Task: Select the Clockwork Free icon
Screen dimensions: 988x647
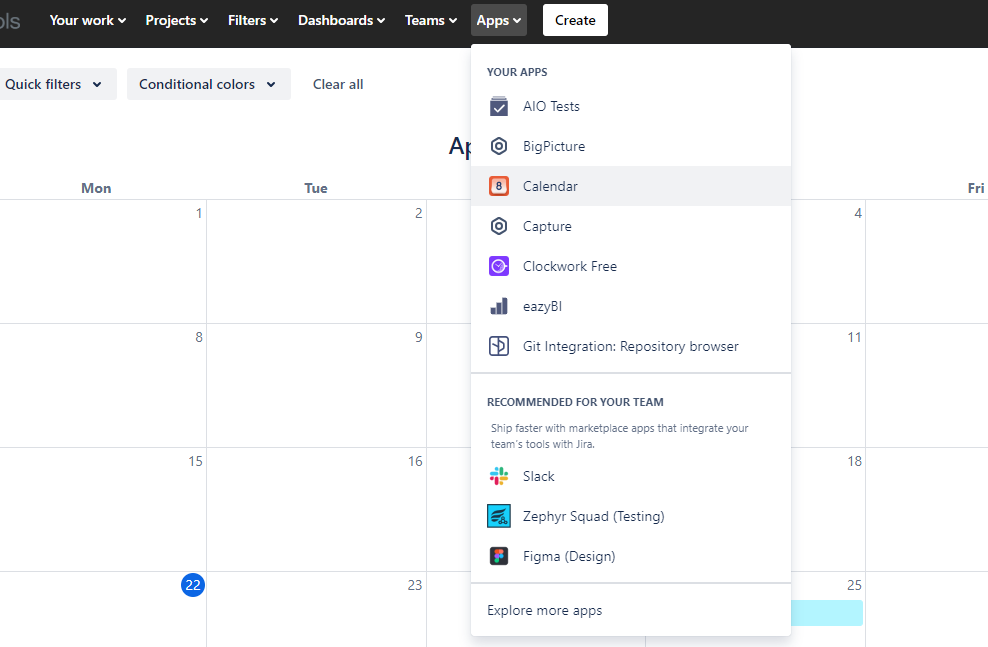Action: 498,266
